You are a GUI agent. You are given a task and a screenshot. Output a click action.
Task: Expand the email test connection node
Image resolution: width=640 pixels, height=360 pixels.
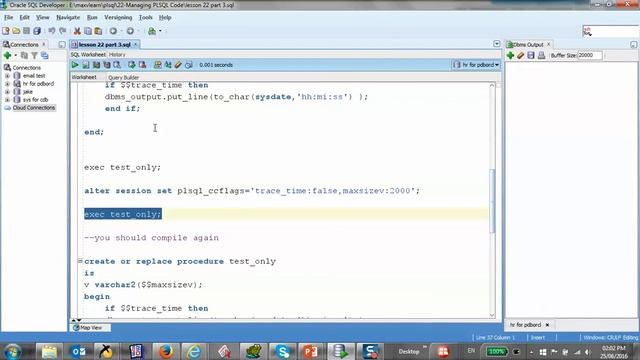pyautogui.click(x=7, y=76)
